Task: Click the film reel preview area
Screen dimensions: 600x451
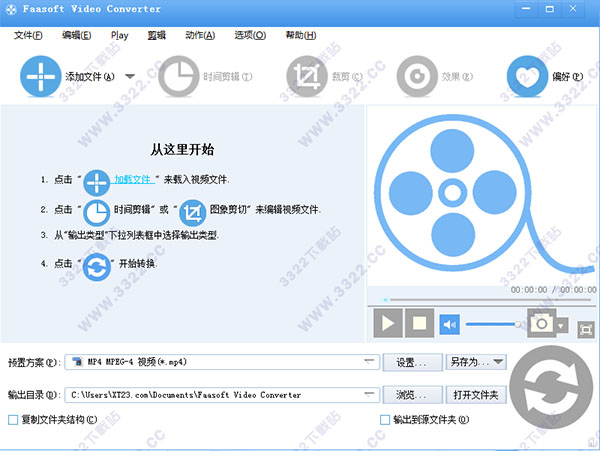Action: click(482, 195)
